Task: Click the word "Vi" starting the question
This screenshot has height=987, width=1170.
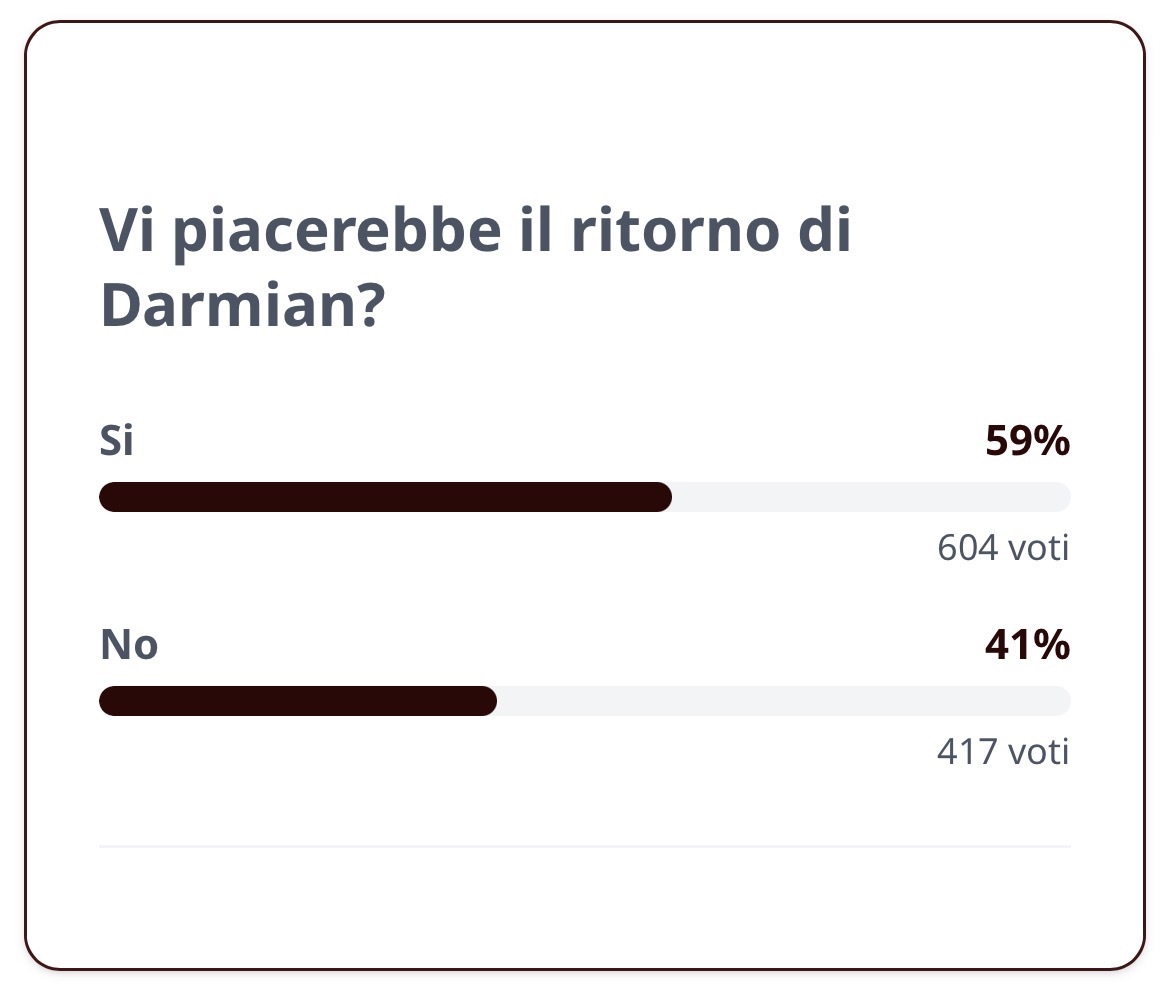Action: [126, 232]
